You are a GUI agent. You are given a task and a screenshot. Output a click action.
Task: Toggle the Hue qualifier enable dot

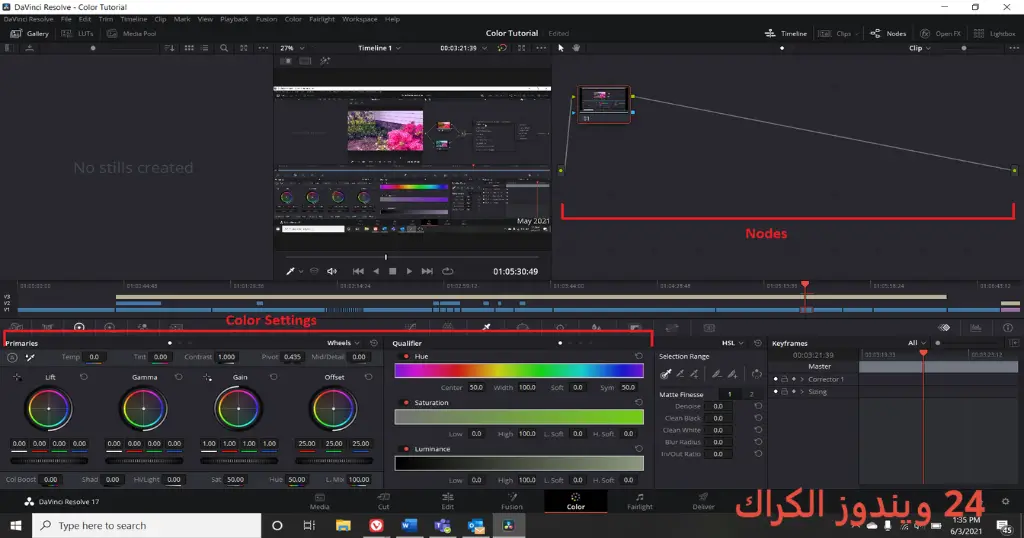tap(406, 356)
